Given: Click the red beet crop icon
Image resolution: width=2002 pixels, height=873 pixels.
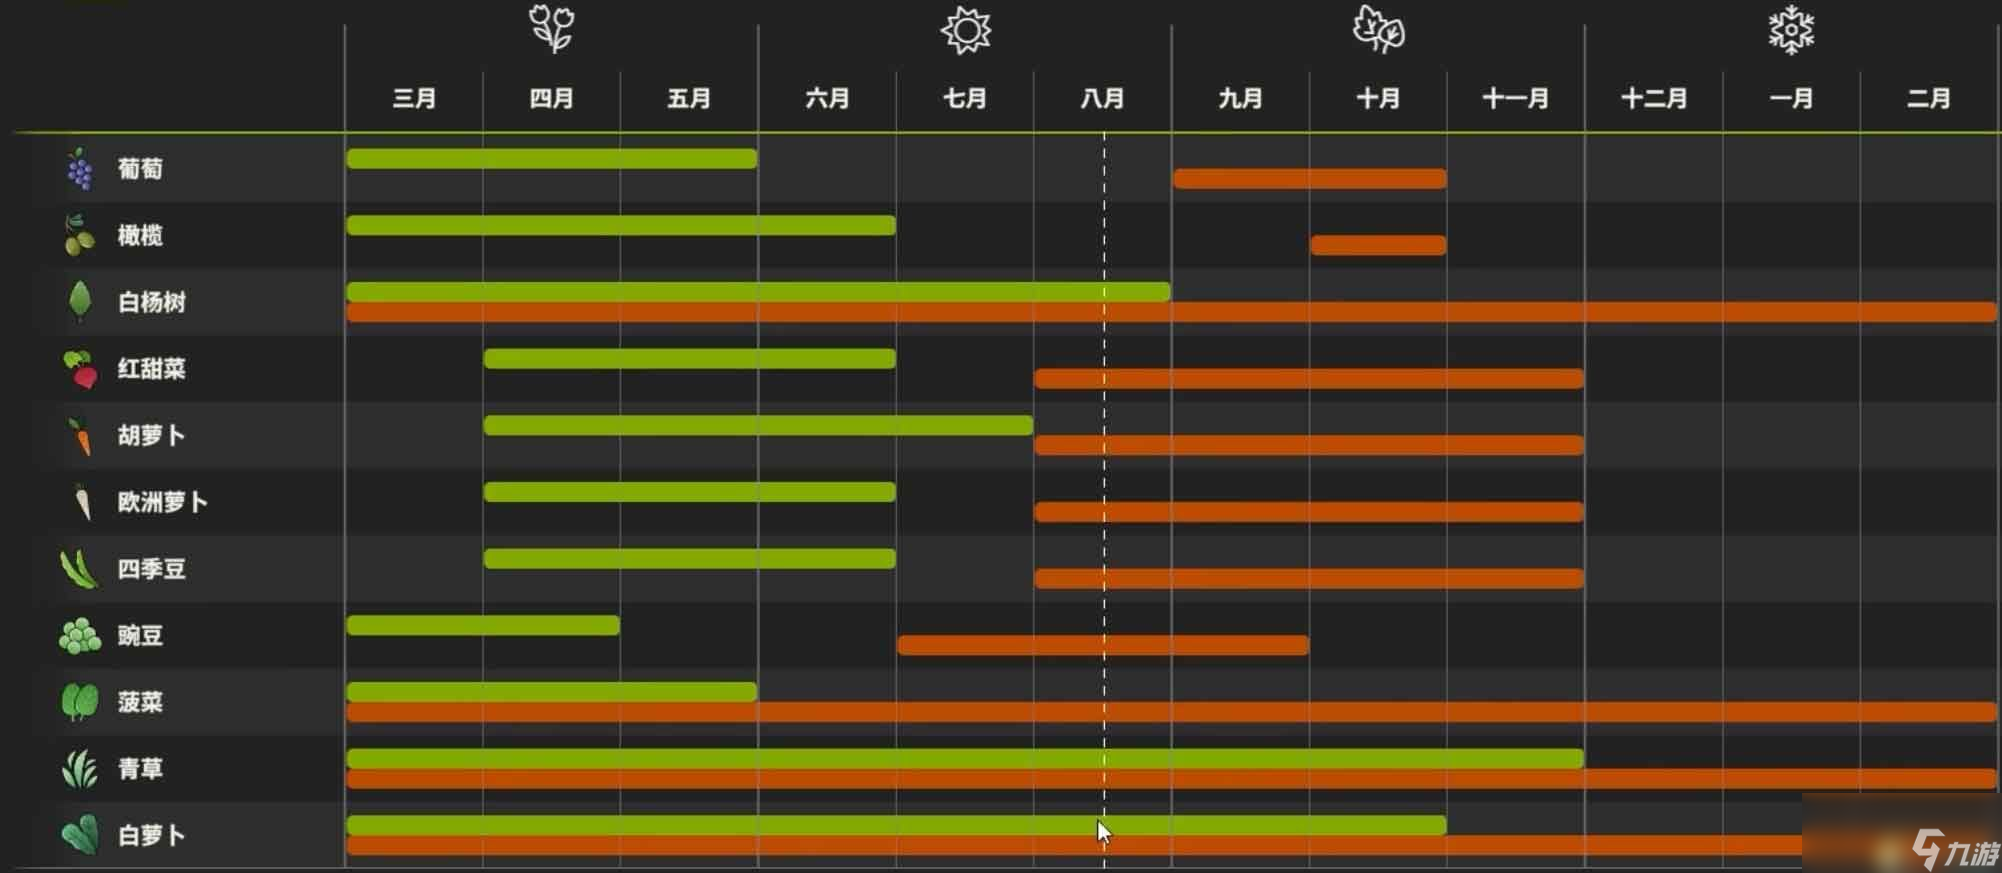Looking at the screenshot, I should (80, 369).
